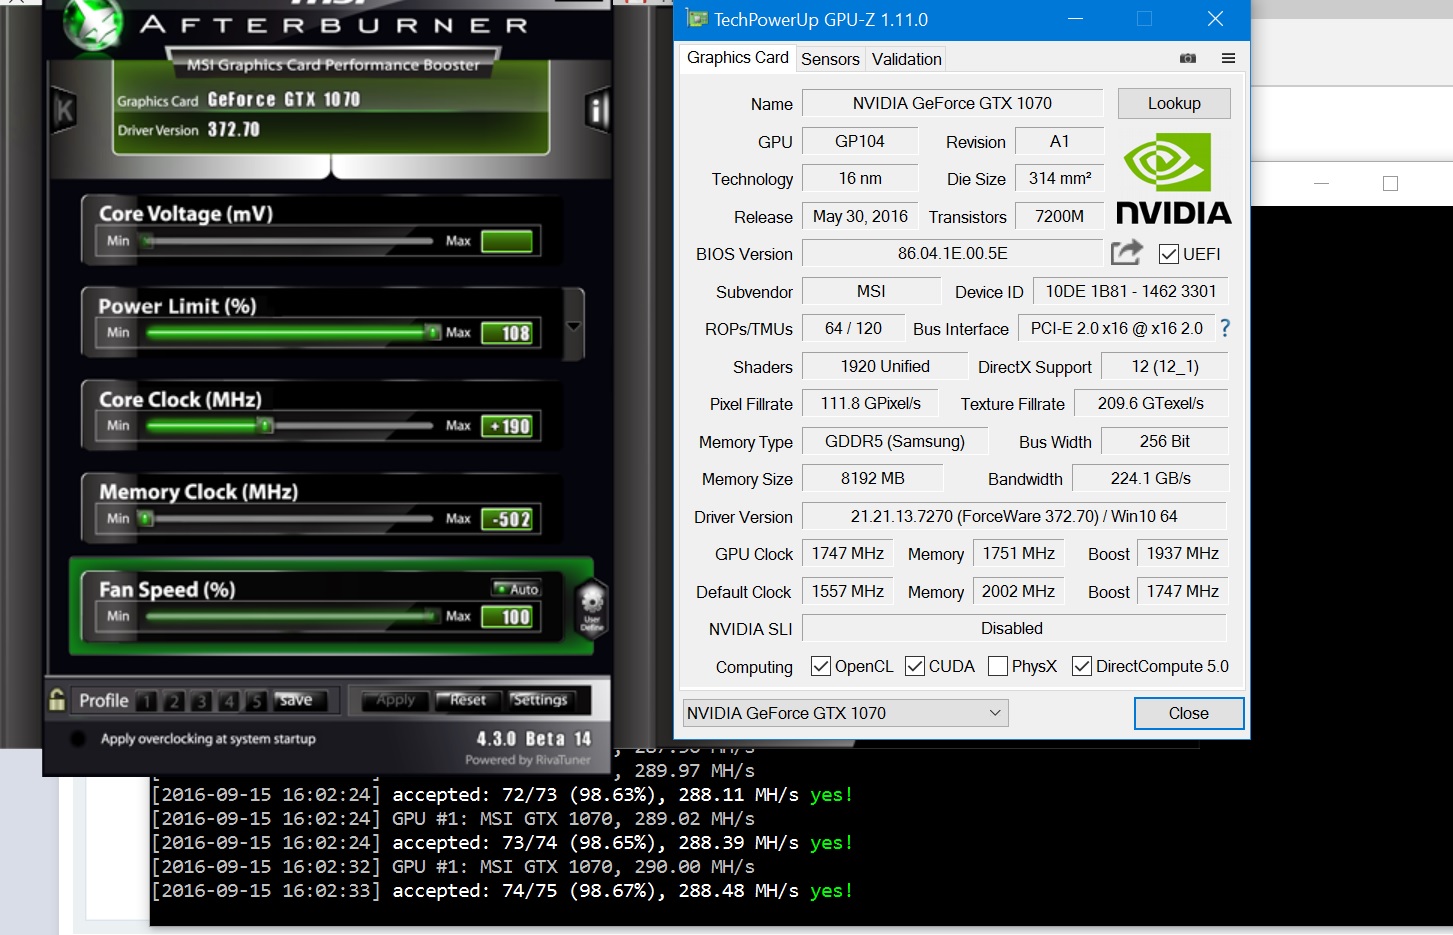1453x935 pixels.
Task: Close GPU-Z via title bar X
Action: click(x=1215, y=19)
